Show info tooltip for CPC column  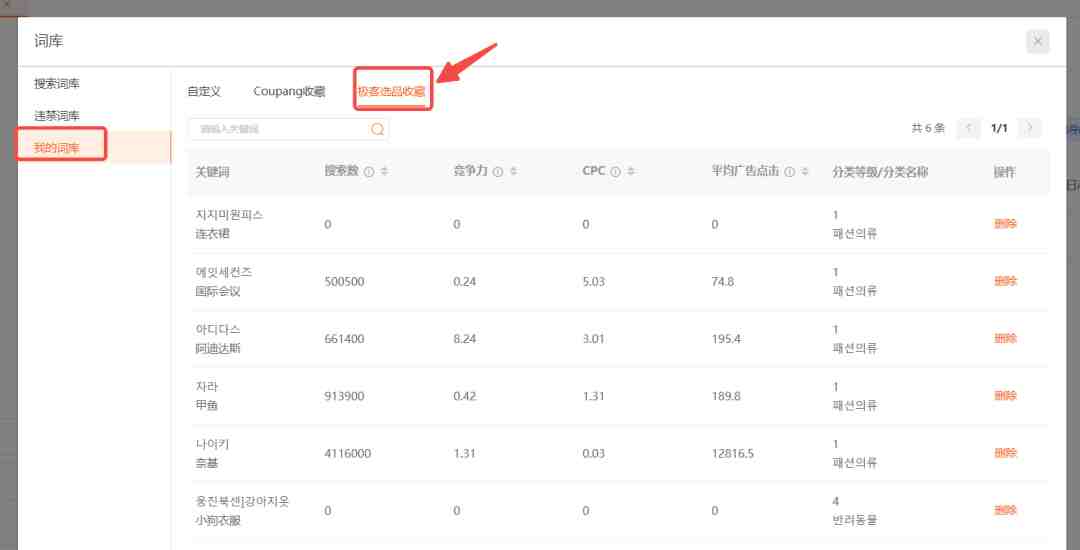click(615, 171)
